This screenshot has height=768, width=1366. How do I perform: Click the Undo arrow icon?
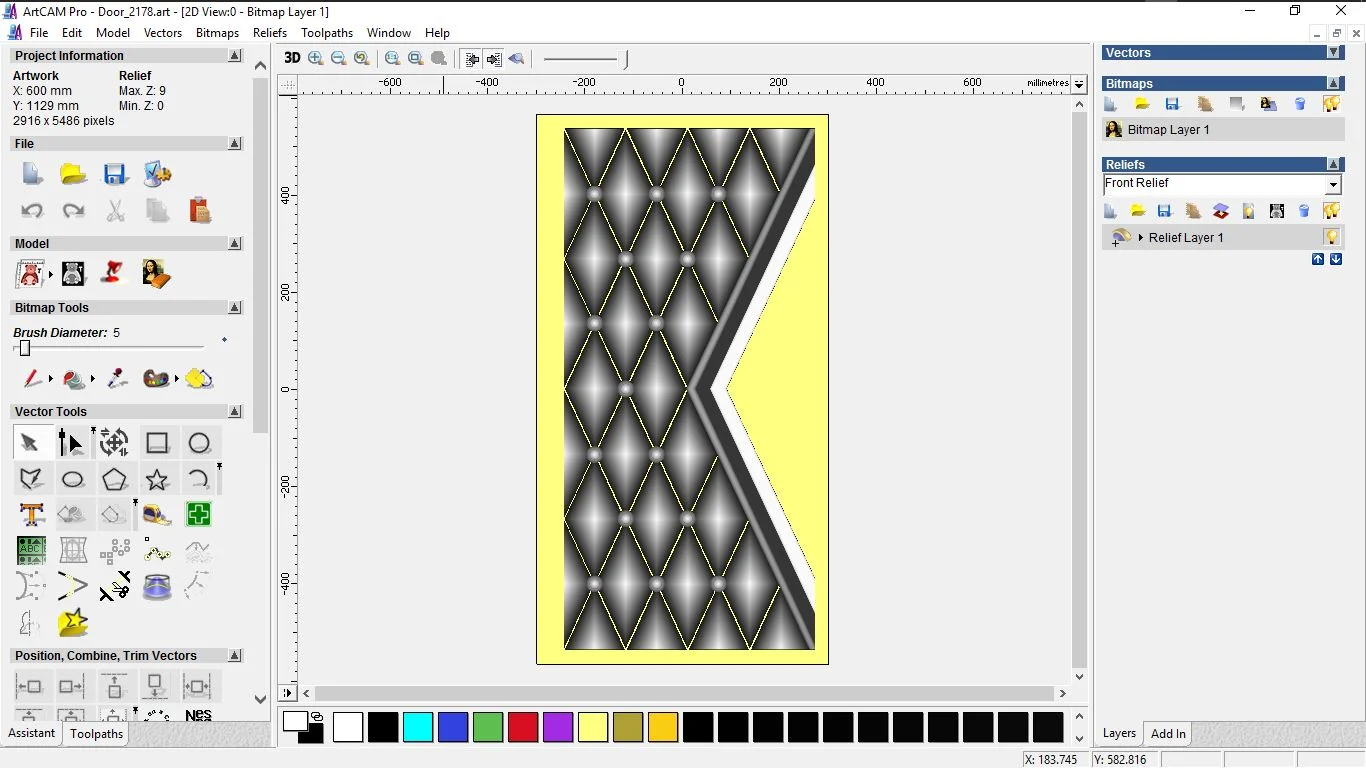32,211
